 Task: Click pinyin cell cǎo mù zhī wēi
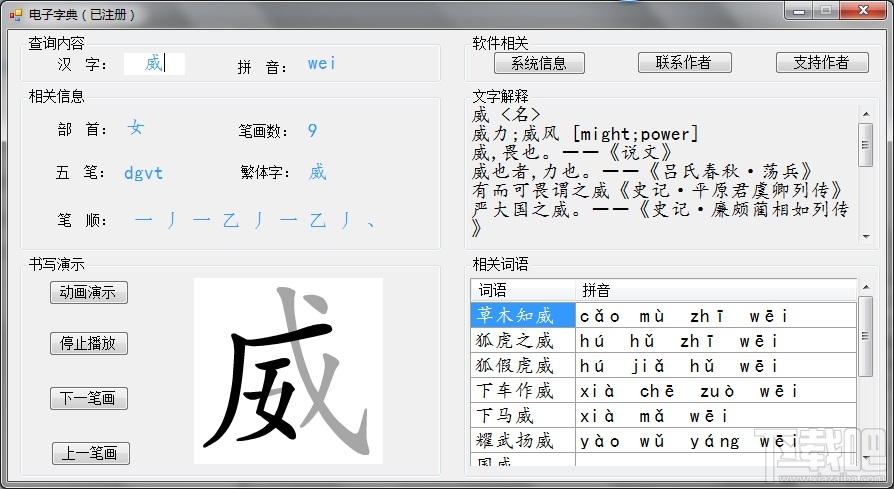coord(716,315)
